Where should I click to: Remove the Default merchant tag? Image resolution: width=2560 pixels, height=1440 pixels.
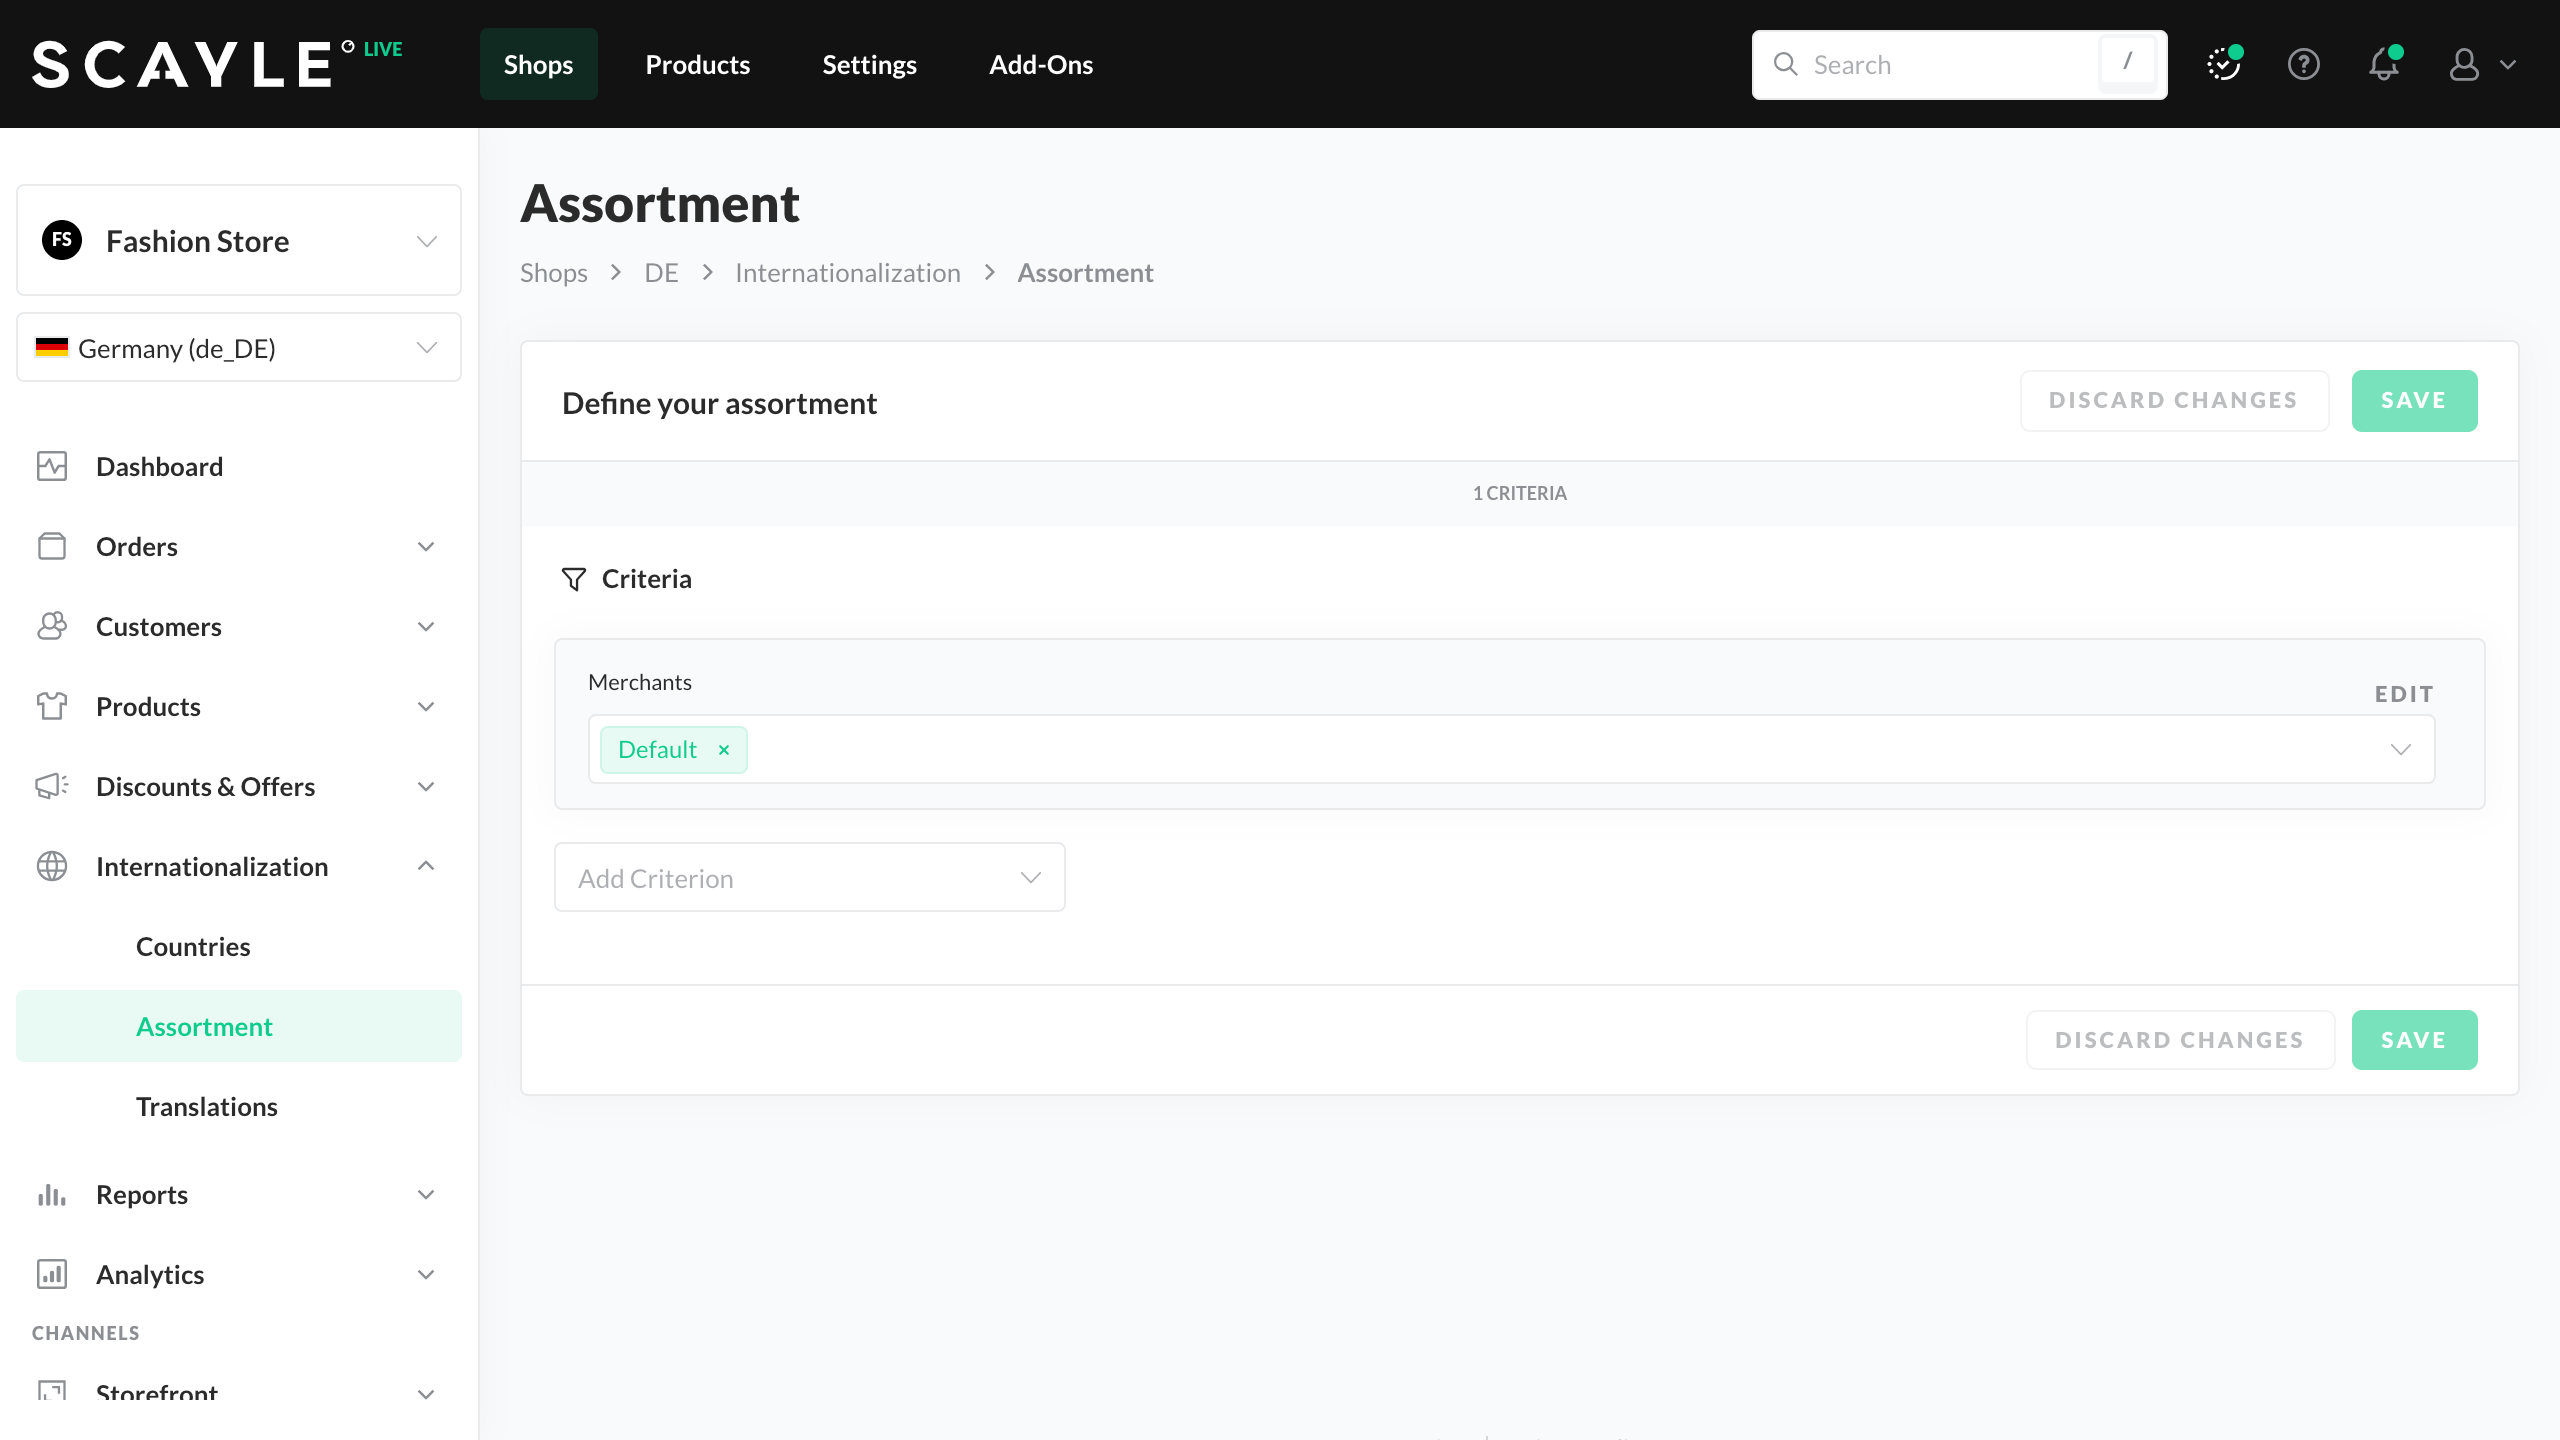click(x=724, y=750)
